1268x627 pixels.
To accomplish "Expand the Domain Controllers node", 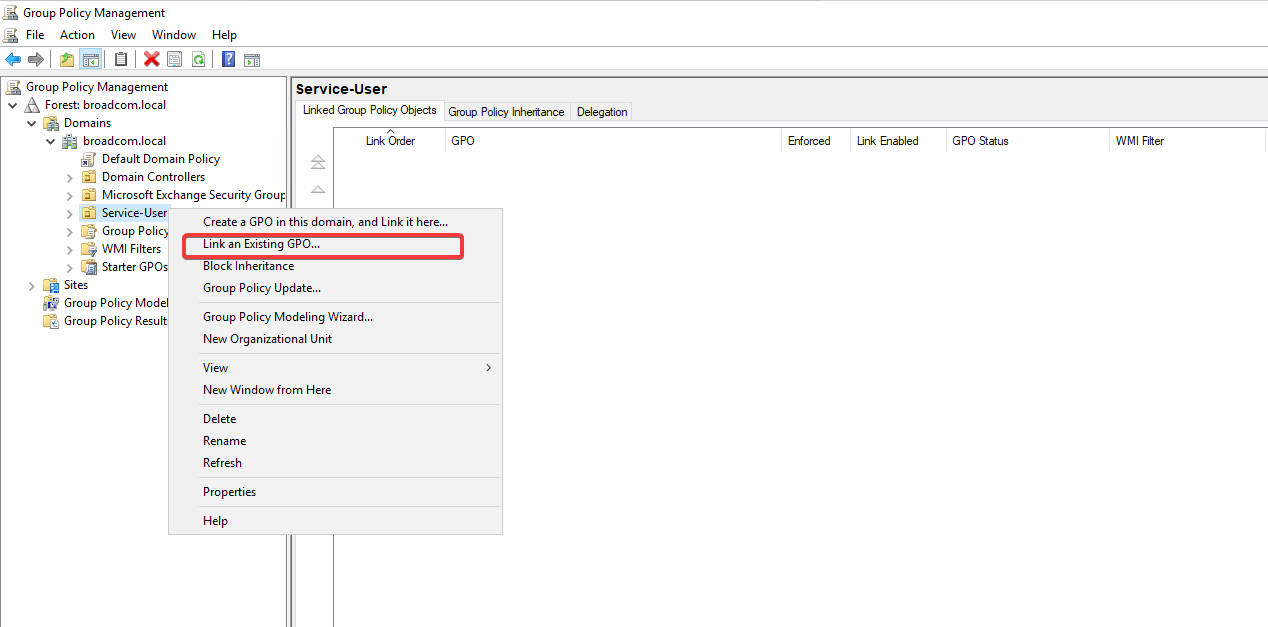I will tap(69, 177).
